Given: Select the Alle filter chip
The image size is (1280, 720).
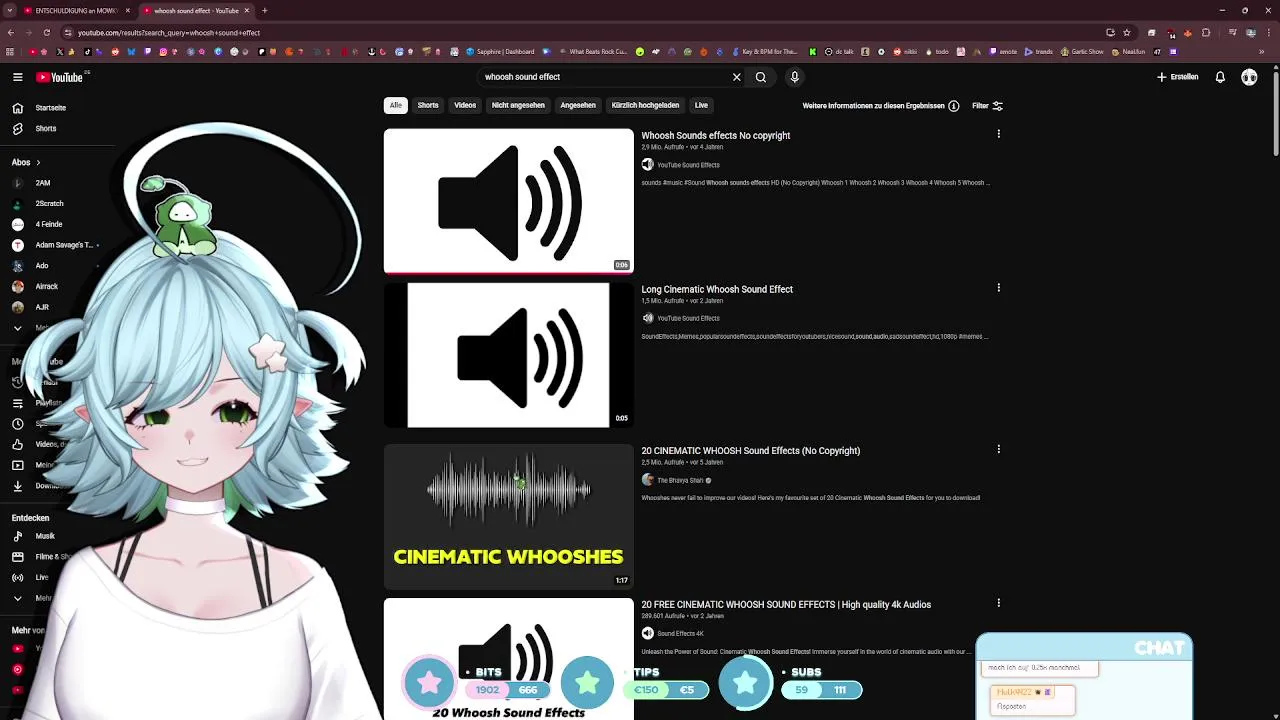Looking at the screenshot, I should 396,105.
